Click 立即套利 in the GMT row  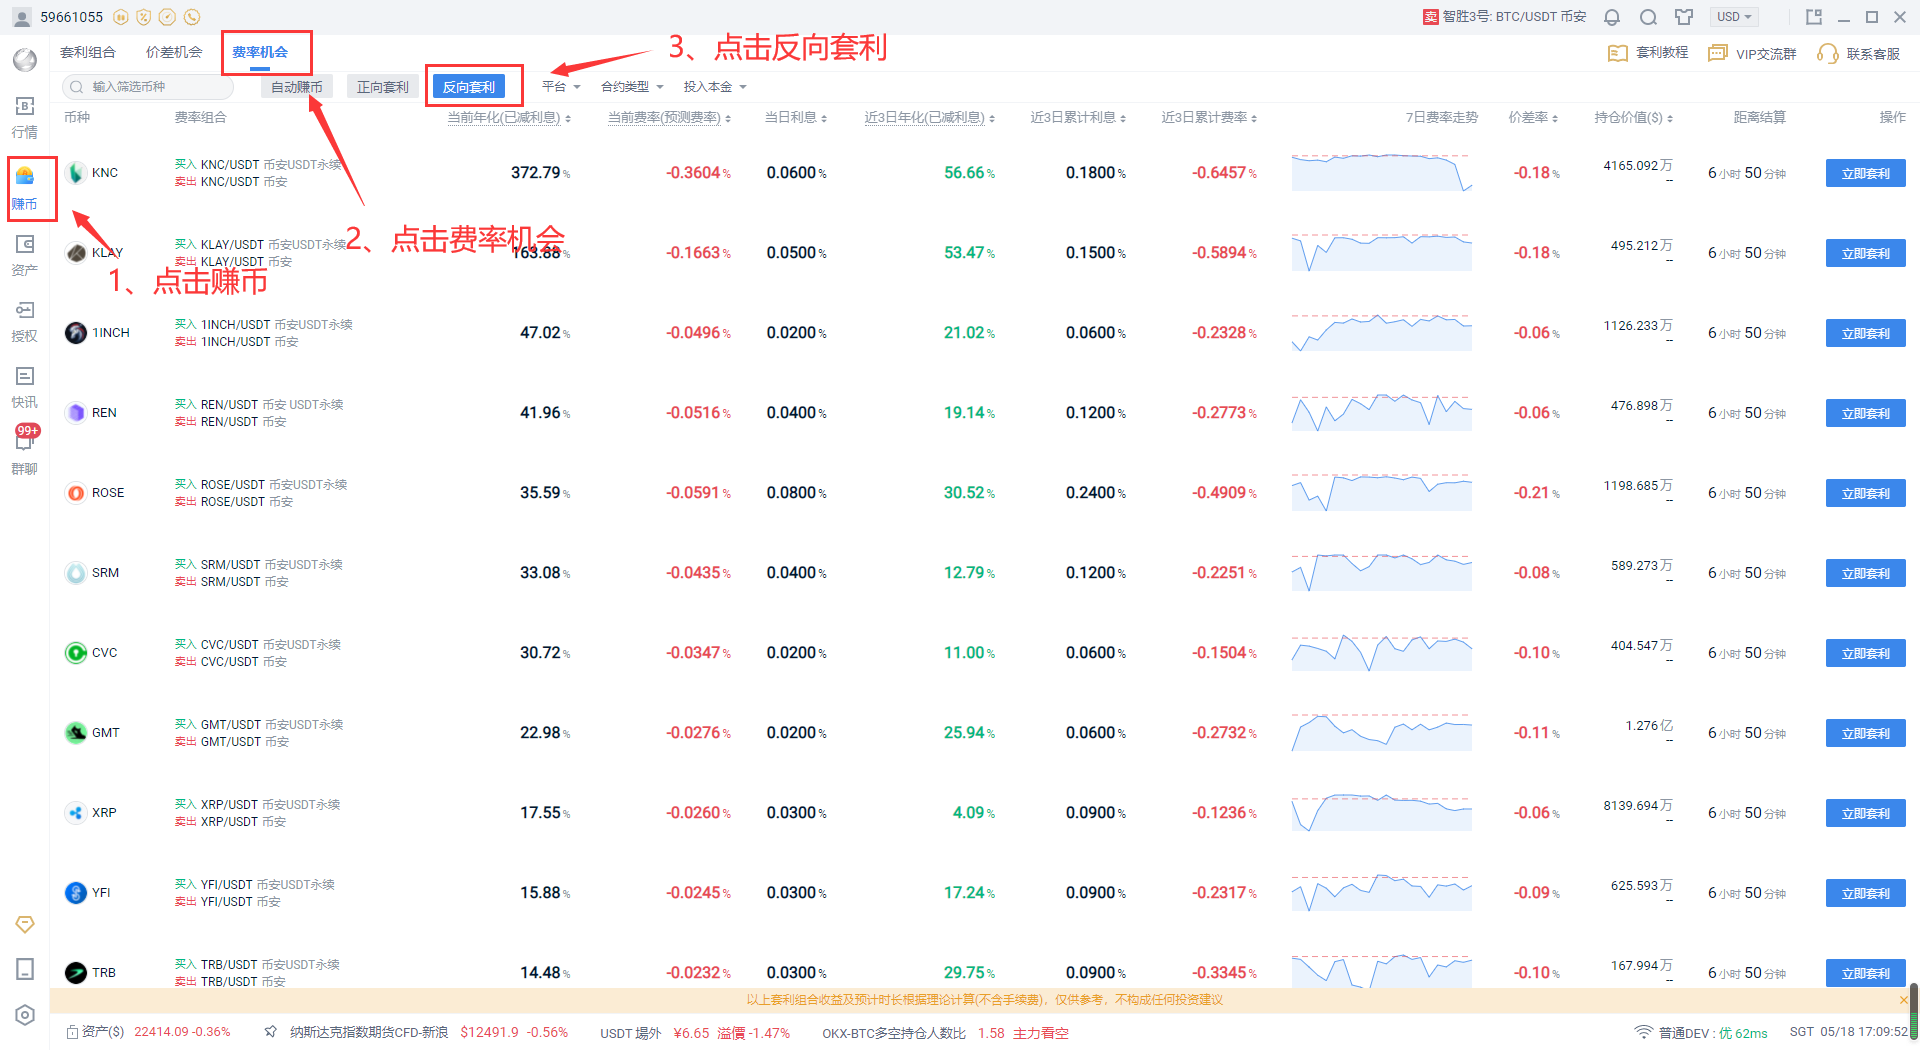pyautogui.click(x=1865, y=733)
